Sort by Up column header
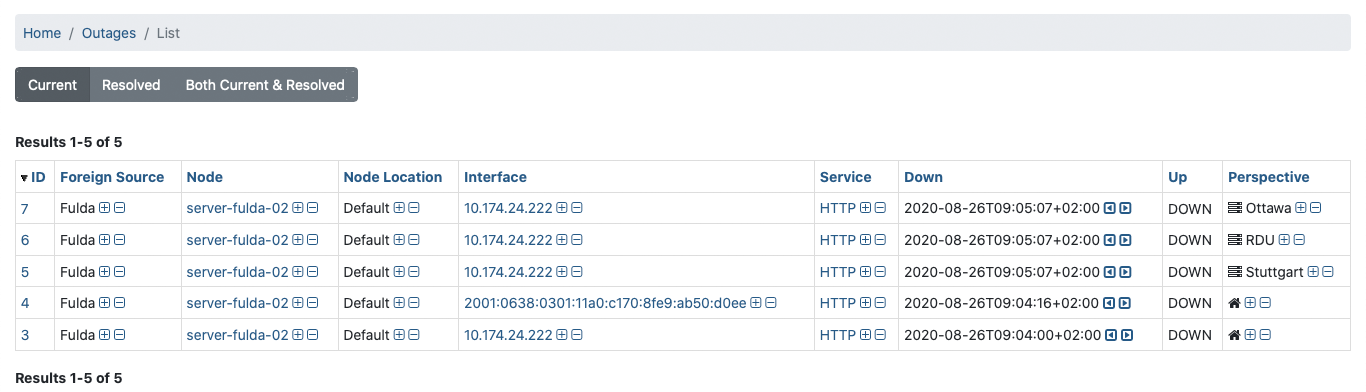Screen dimensions: 1366x392 tap(1178, 177)
